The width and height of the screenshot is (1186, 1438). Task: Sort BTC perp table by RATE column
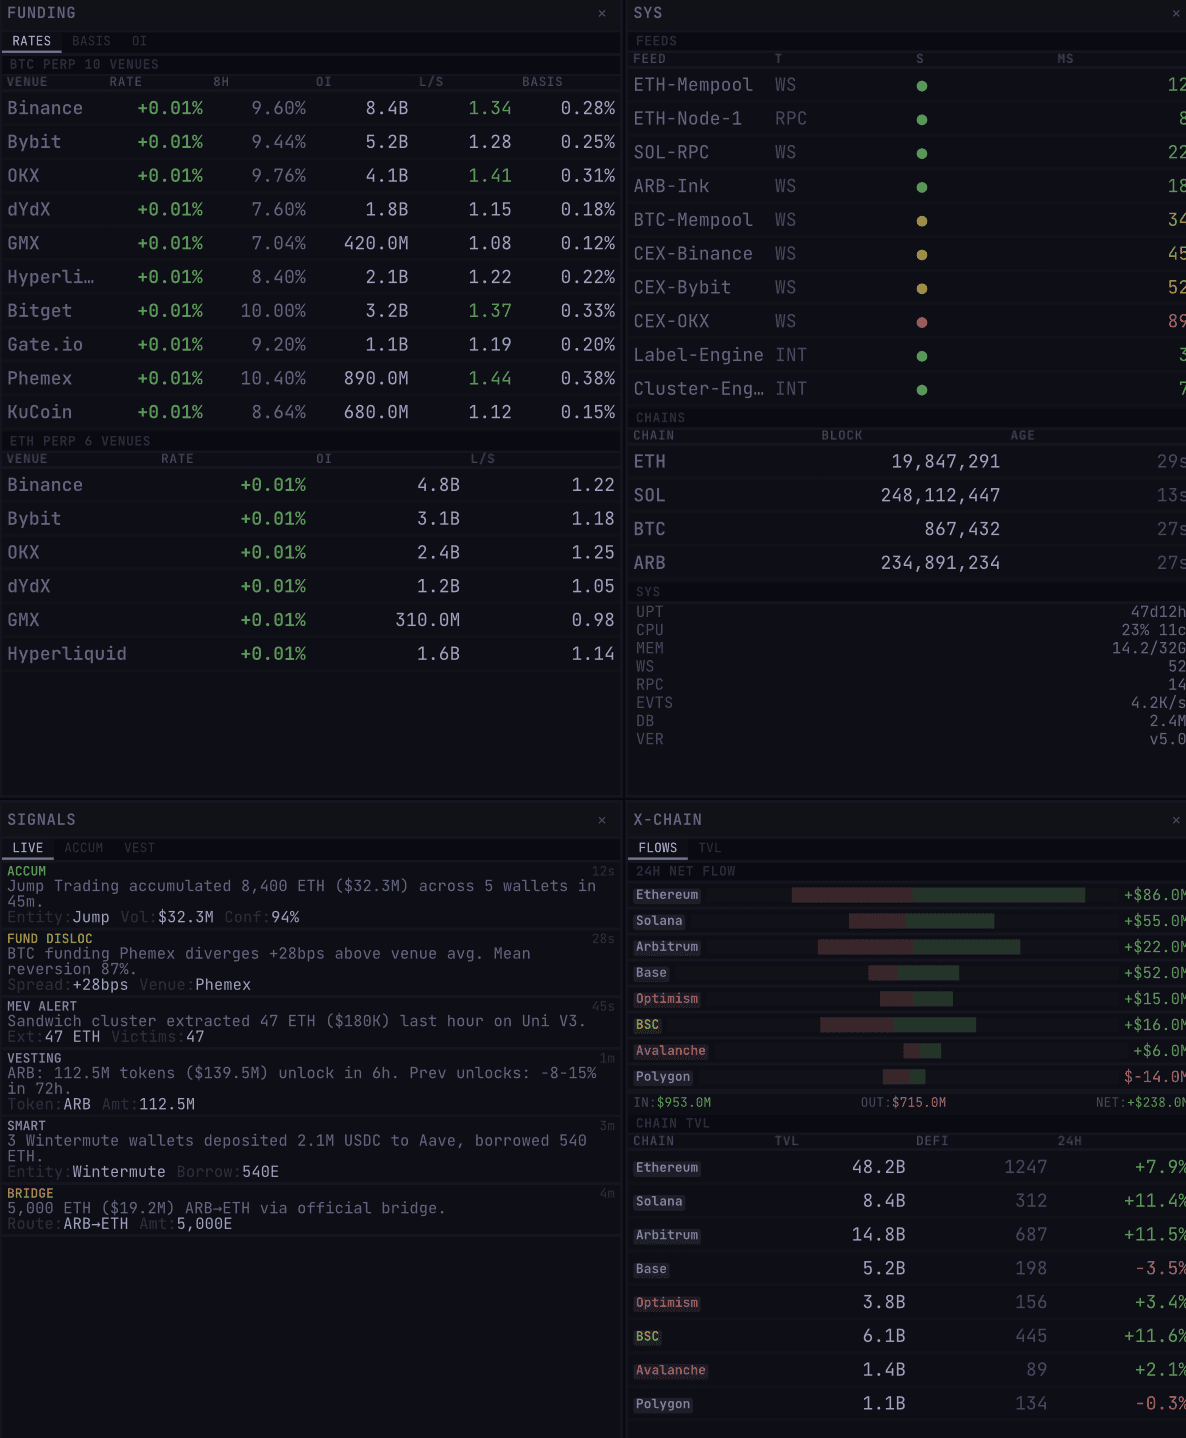[x=125, y=82]
